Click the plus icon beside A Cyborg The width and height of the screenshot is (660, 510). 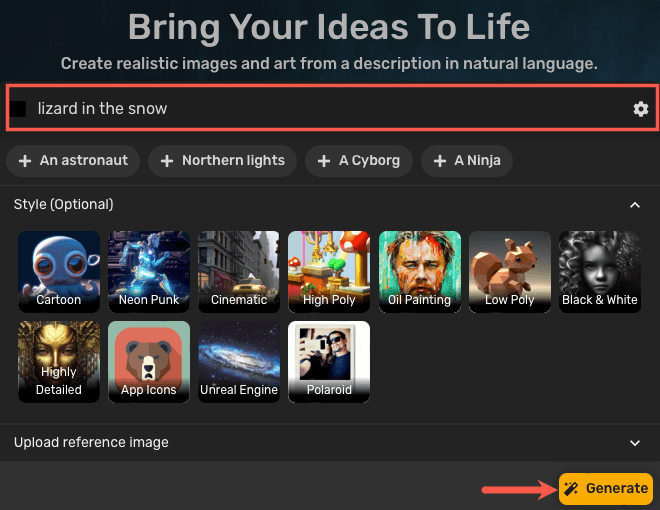pyautogui.click(x=324, y=161)
